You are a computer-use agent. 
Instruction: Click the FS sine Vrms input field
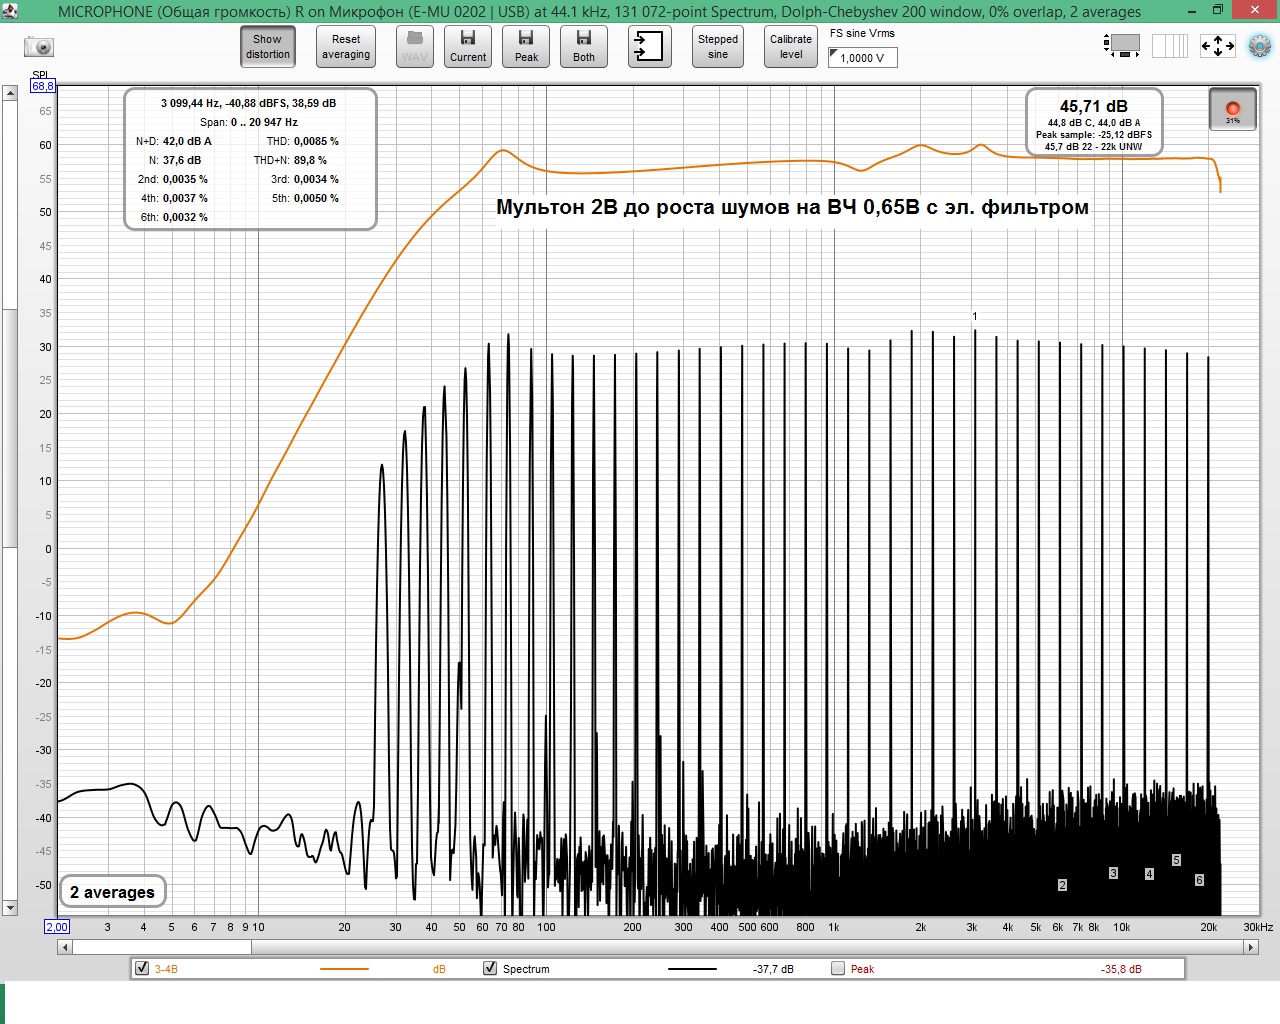click(863, 58)
